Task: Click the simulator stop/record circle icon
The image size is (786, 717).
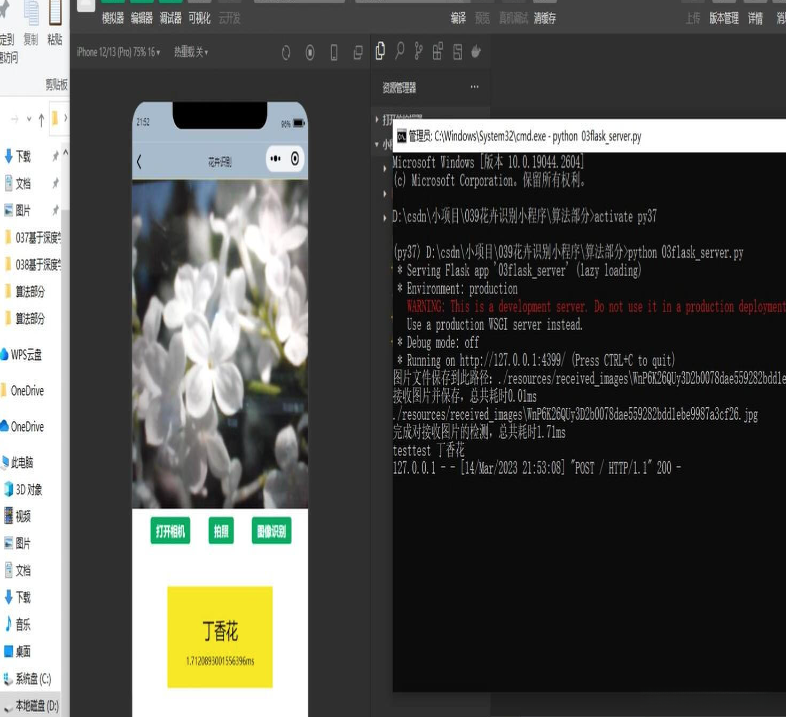Action: coord(310,52)
